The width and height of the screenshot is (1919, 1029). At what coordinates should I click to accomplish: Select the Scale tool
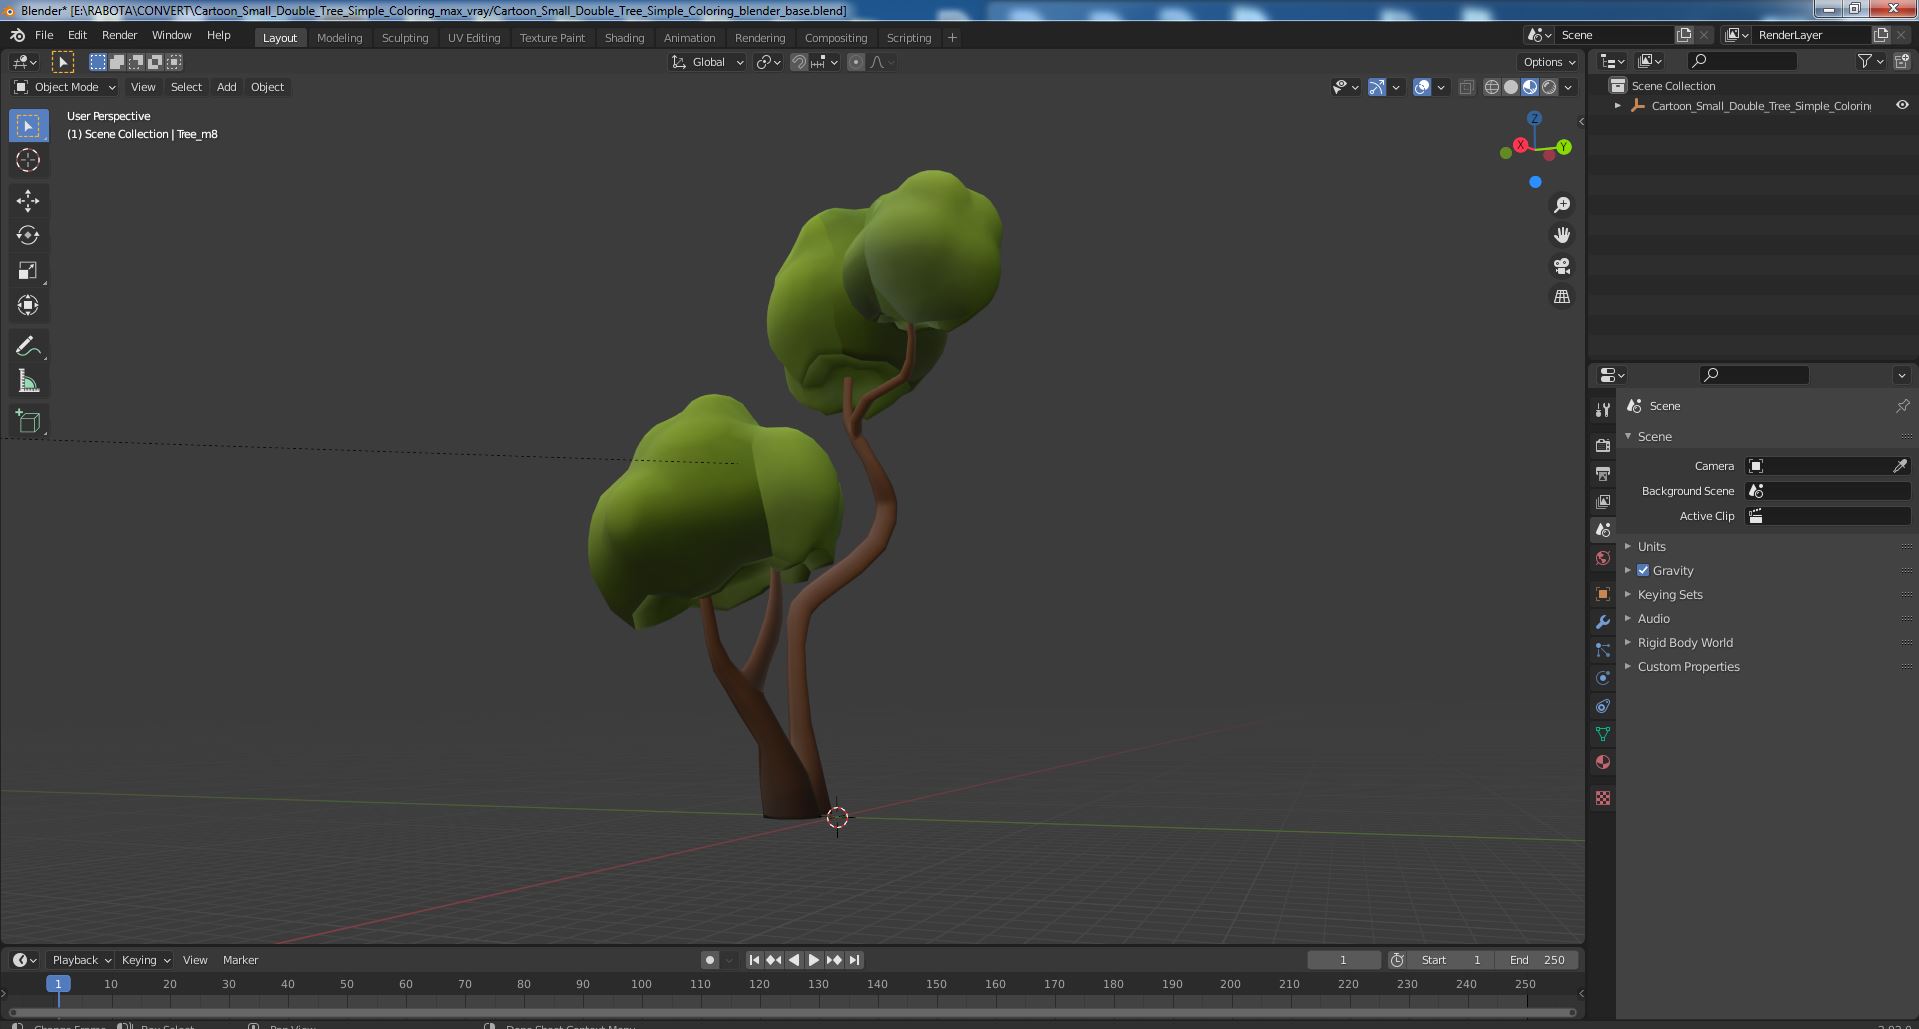28,271
